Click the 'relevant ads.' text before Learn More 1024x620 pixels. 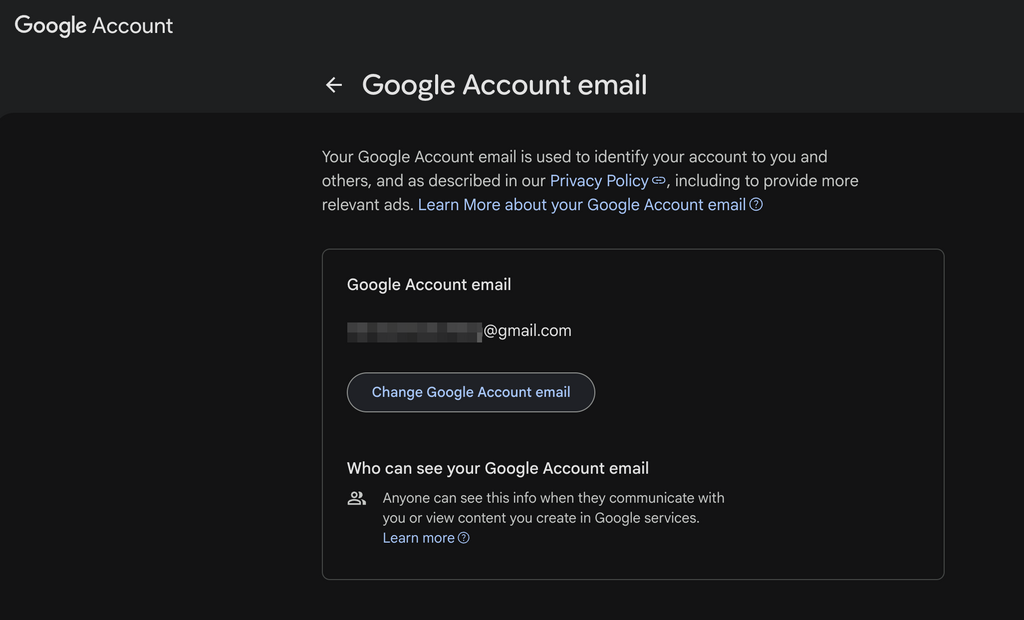coord(368,204)
